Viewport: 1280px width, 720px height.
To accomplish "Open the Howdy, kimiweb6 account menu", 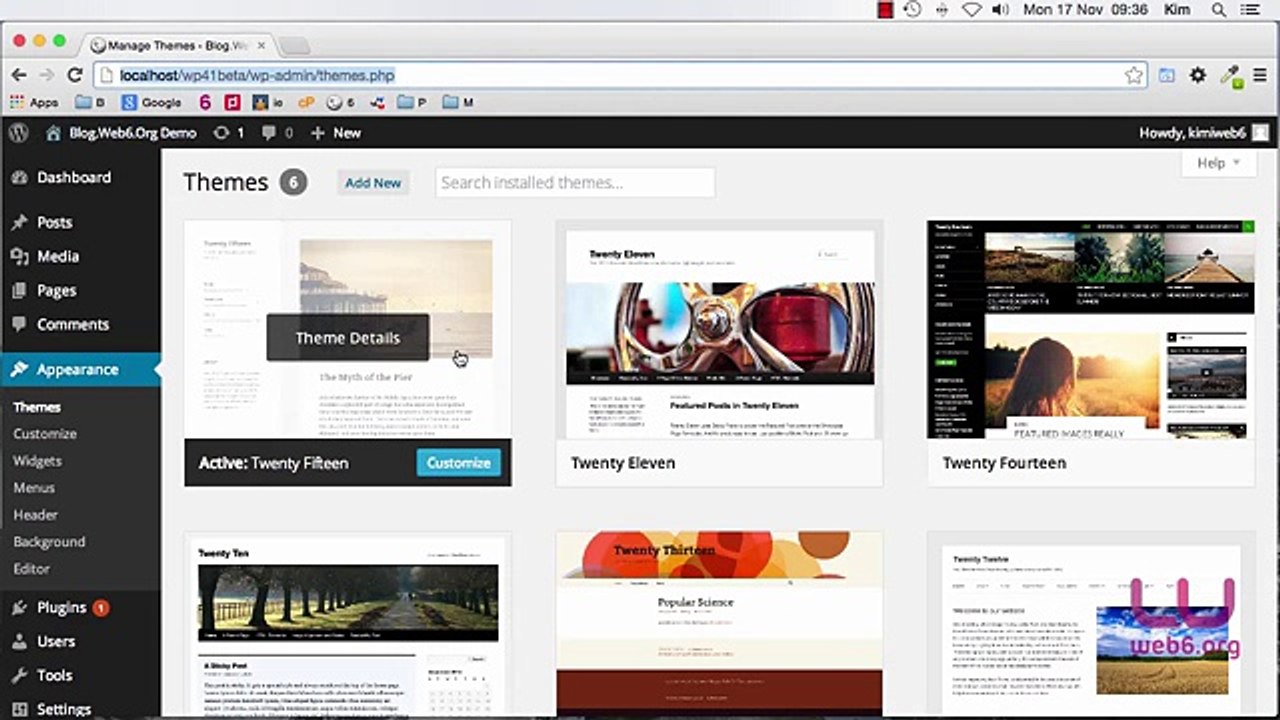I will pos(1204,133).
